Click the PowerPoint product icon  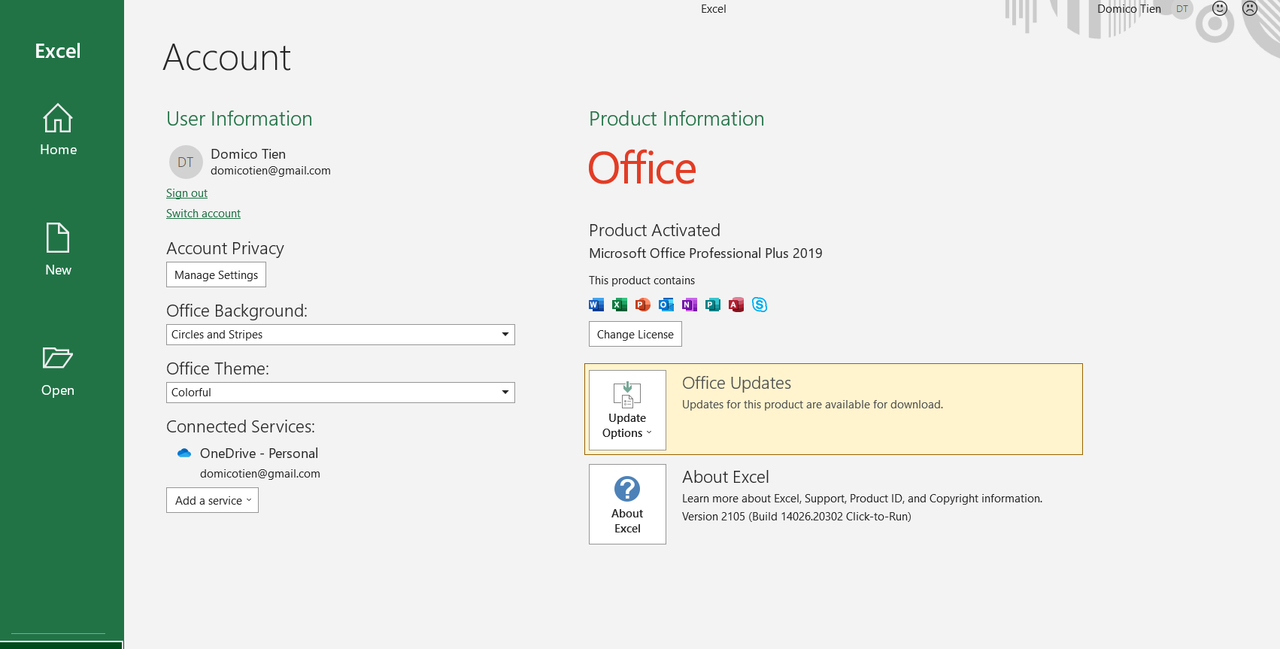click(x=643, y=305)
